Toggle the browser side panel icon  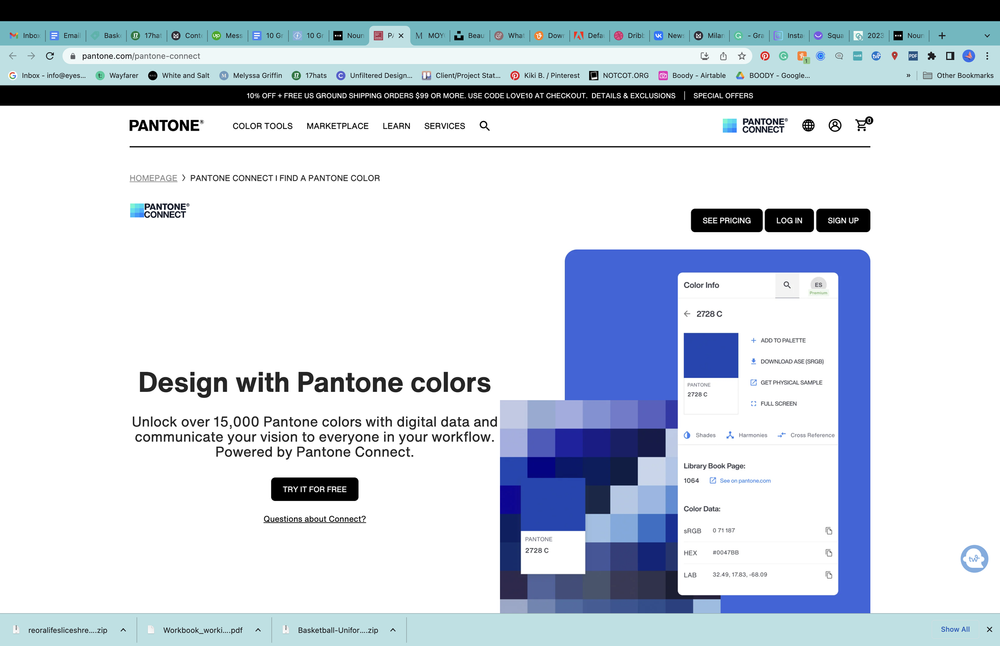coord(950,56)
